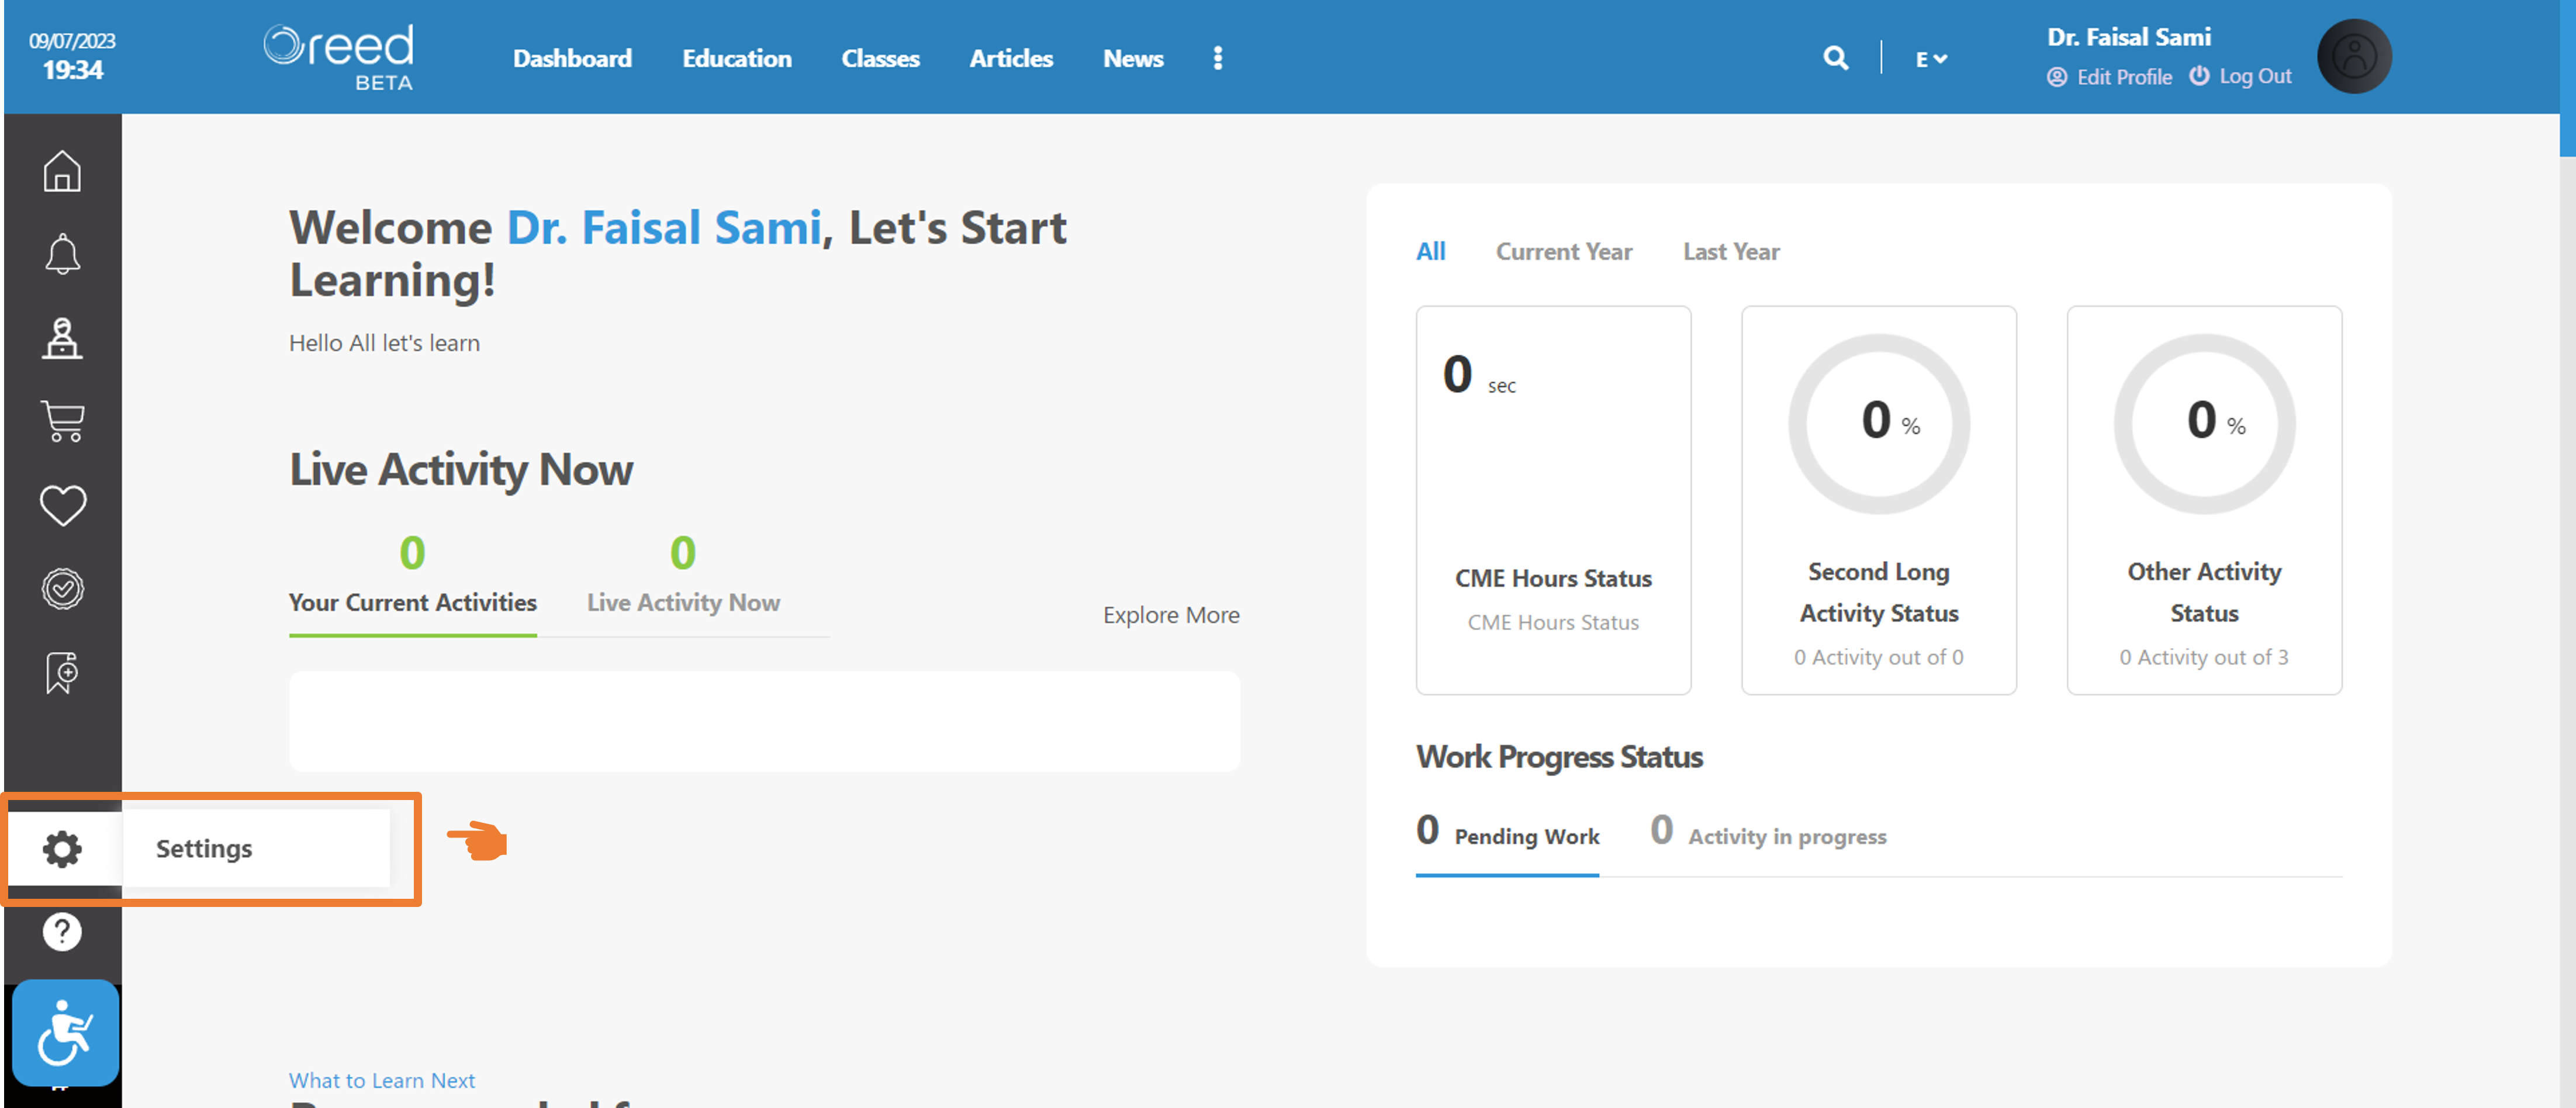Switch to the Current Year tab
Screen dimensions: 2576x1108
click(x=1563, y=251)
